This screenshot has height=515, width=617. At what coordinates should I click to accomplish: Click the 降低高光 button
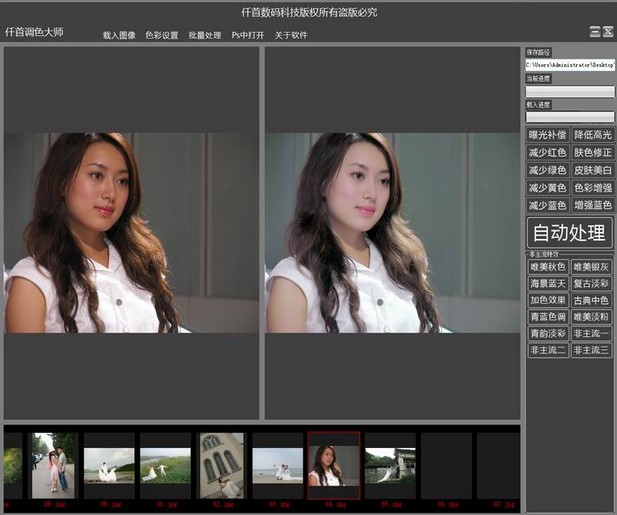[592, 135]
